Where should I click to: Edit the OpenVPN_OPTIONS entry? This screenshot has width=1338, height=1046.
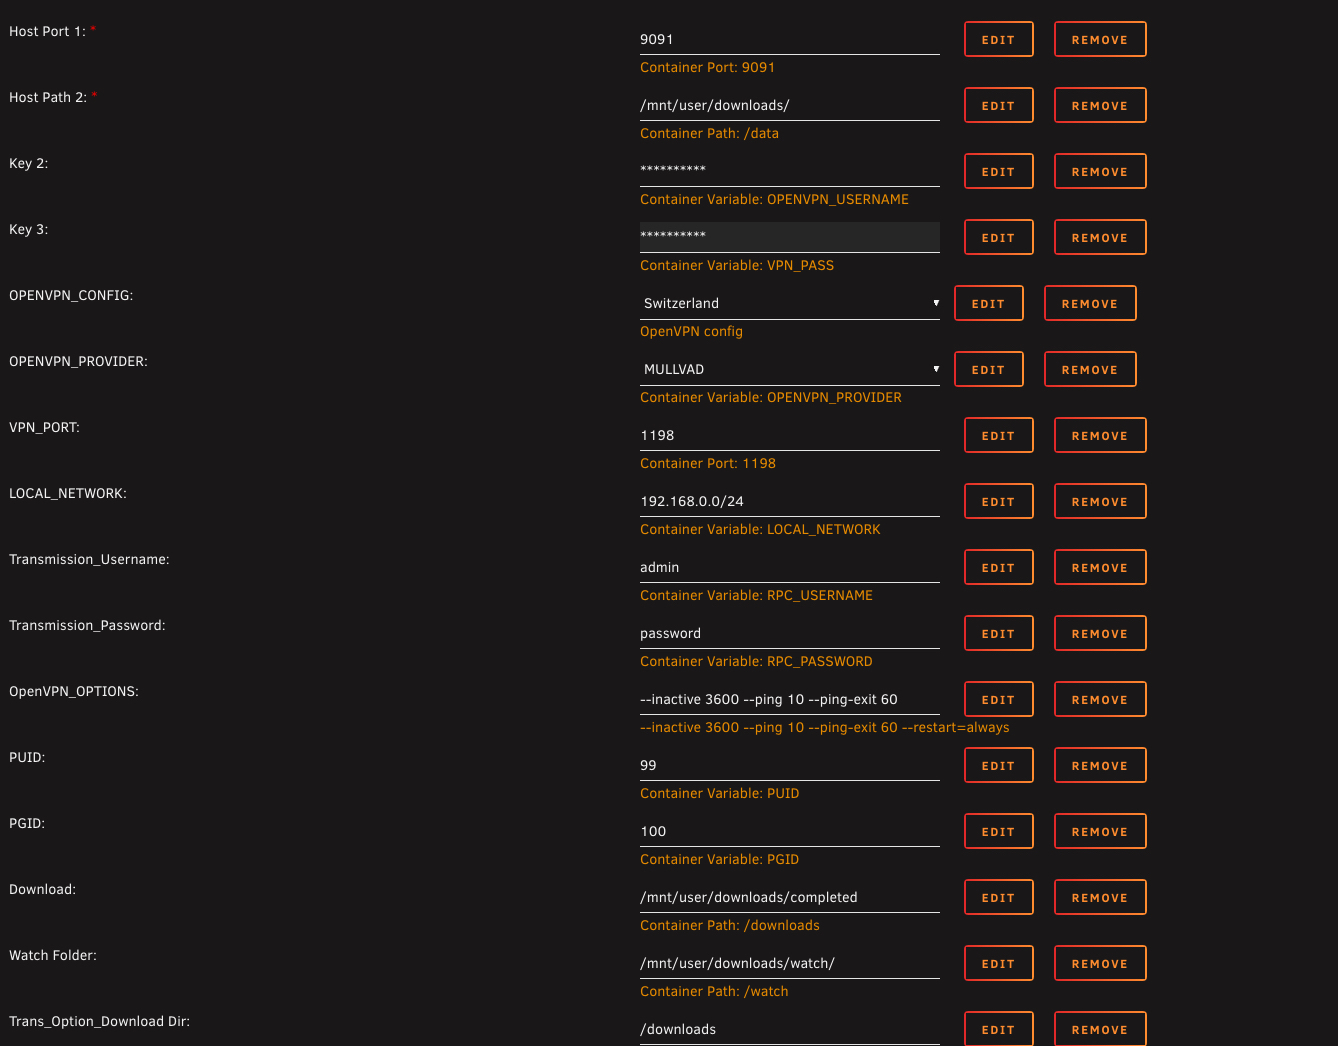coord(997,699)
